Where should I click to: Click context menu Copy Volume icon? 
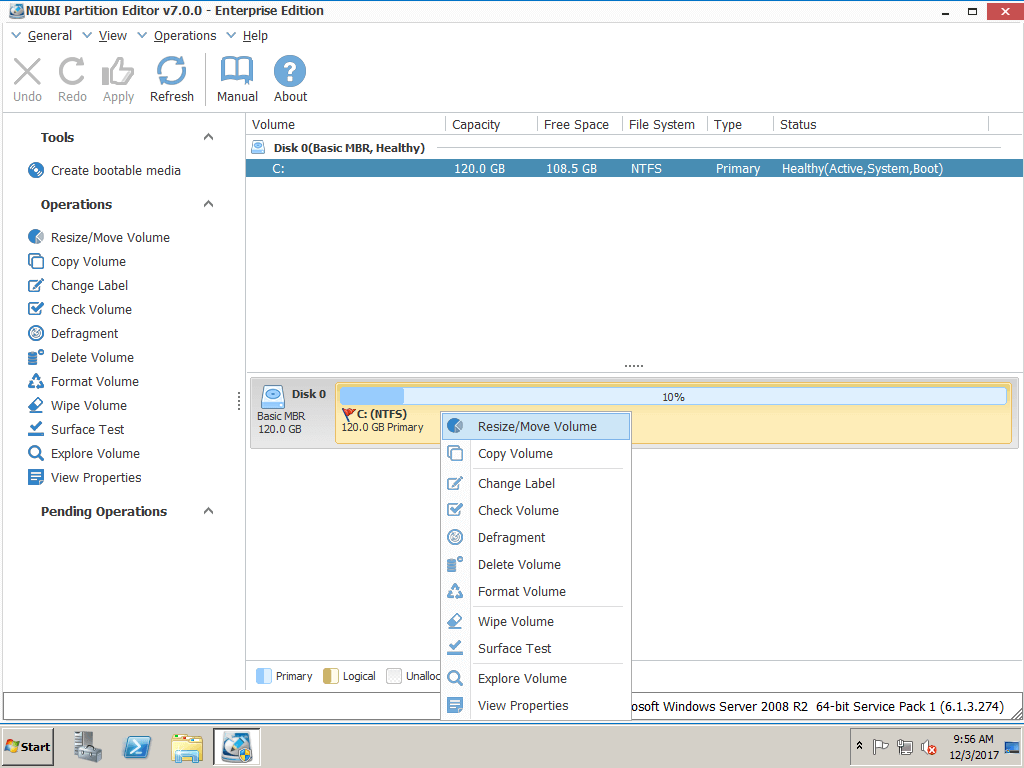point(455,453)
